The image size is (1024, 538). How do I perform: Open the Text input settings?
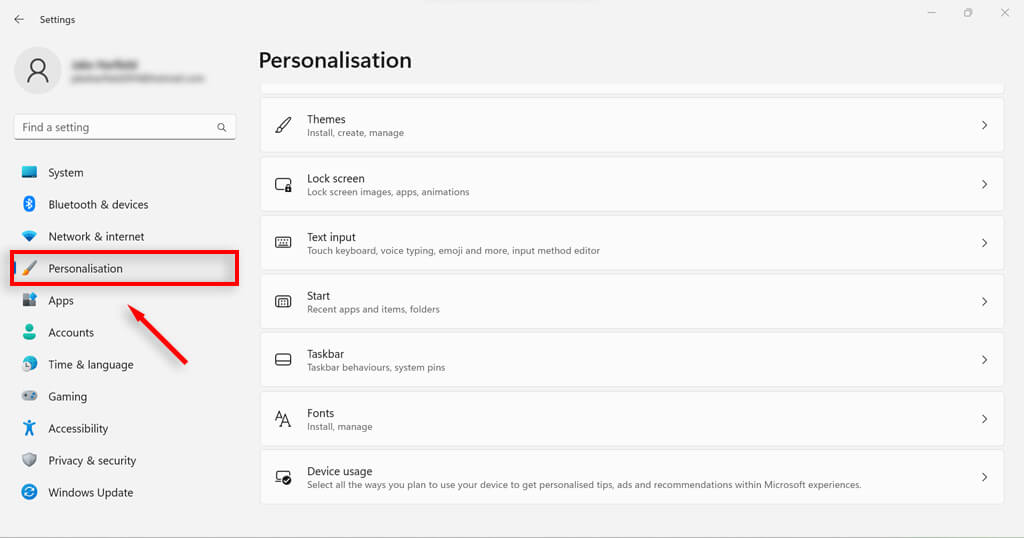(631, 243)
